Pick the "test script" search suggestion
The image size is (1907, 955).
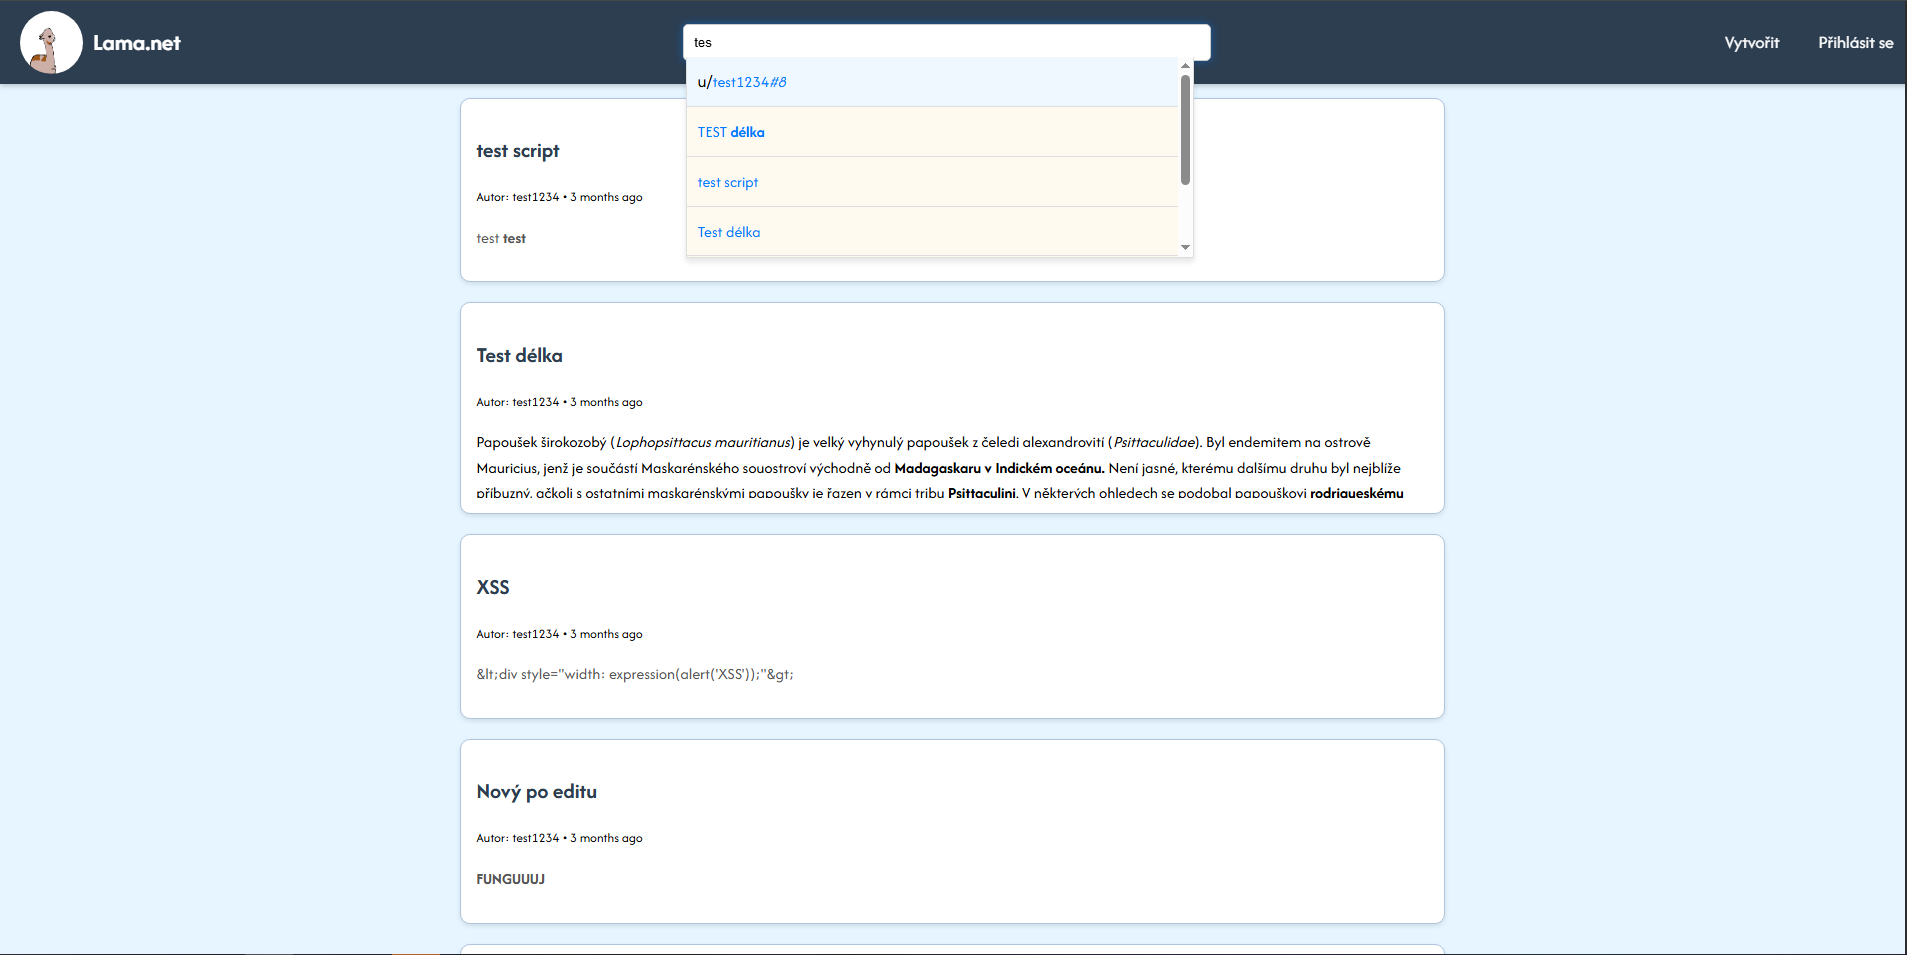(x=728, y=182)
